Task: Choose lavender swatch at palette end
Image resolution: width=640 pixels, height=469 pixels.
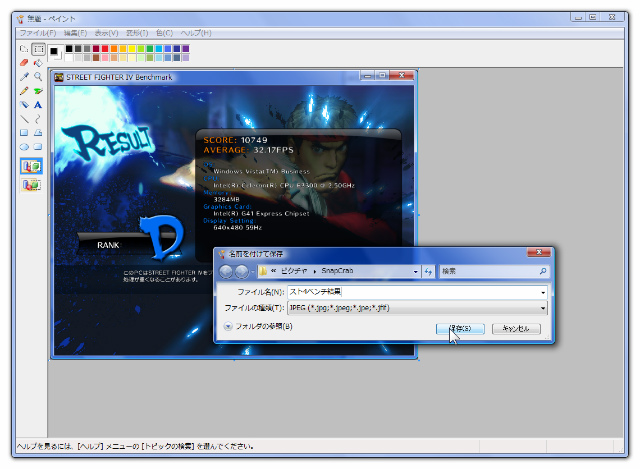Action: pyautogui.click(x=186, y=58)
